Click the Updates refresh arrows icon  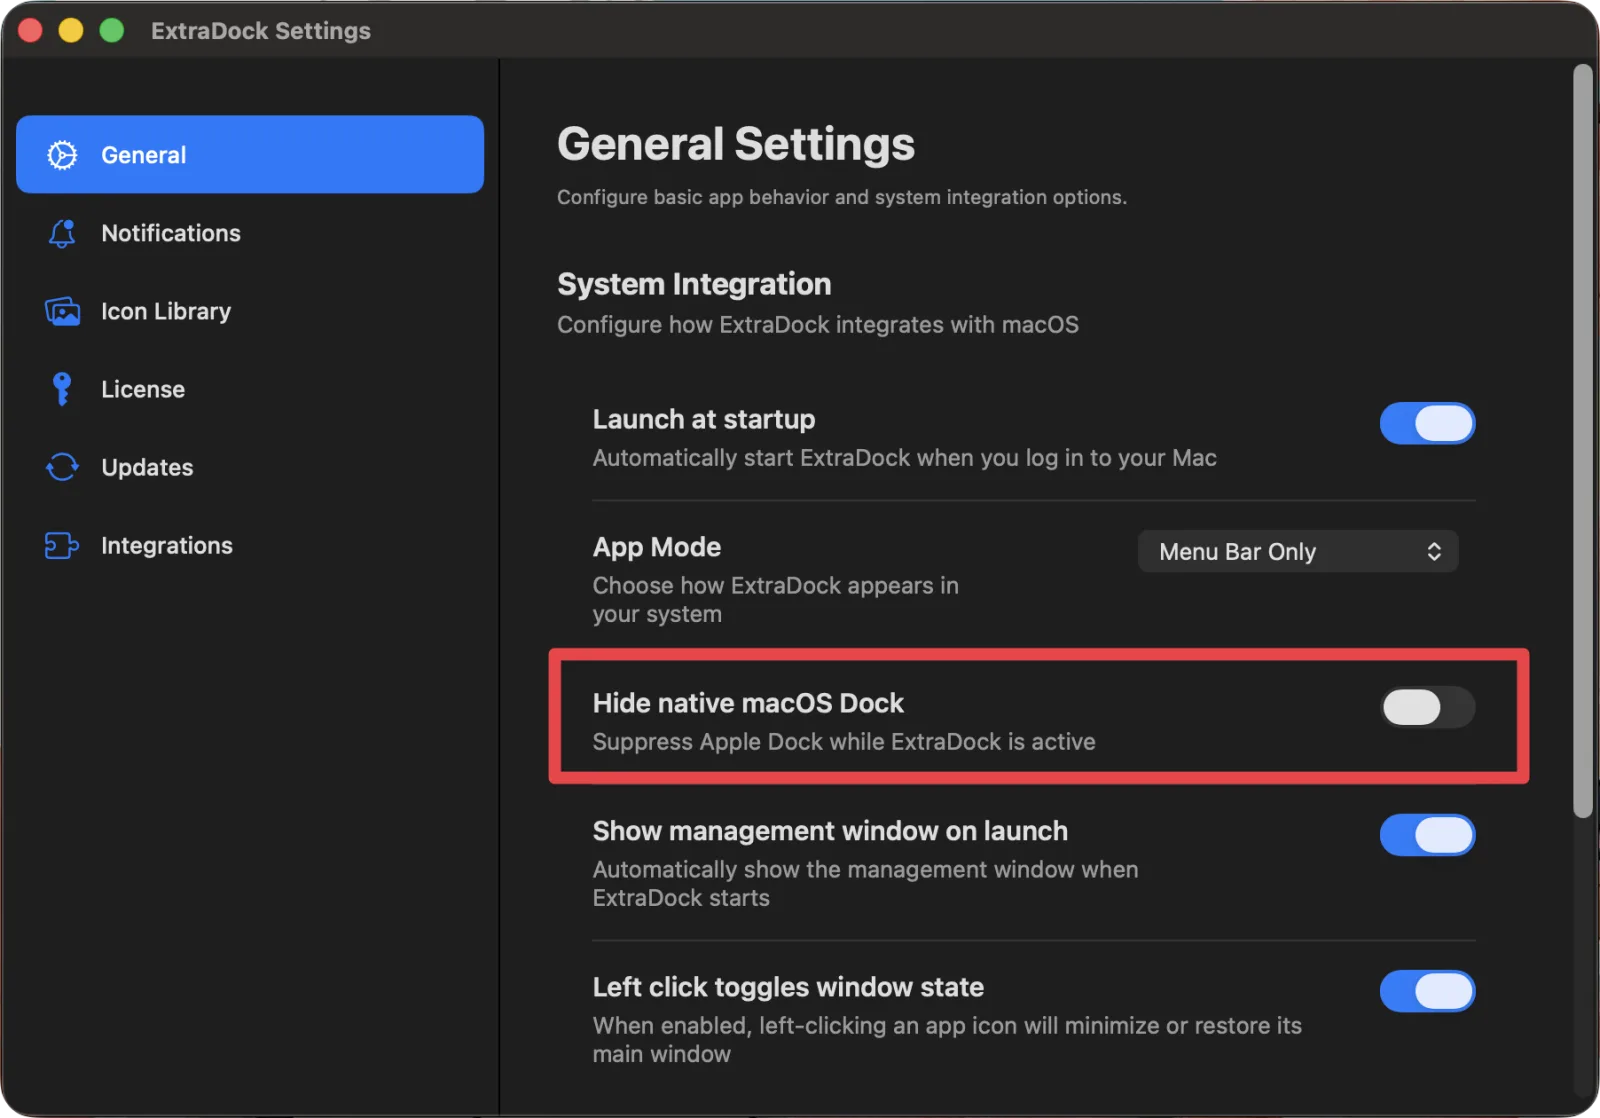[62, 467]
